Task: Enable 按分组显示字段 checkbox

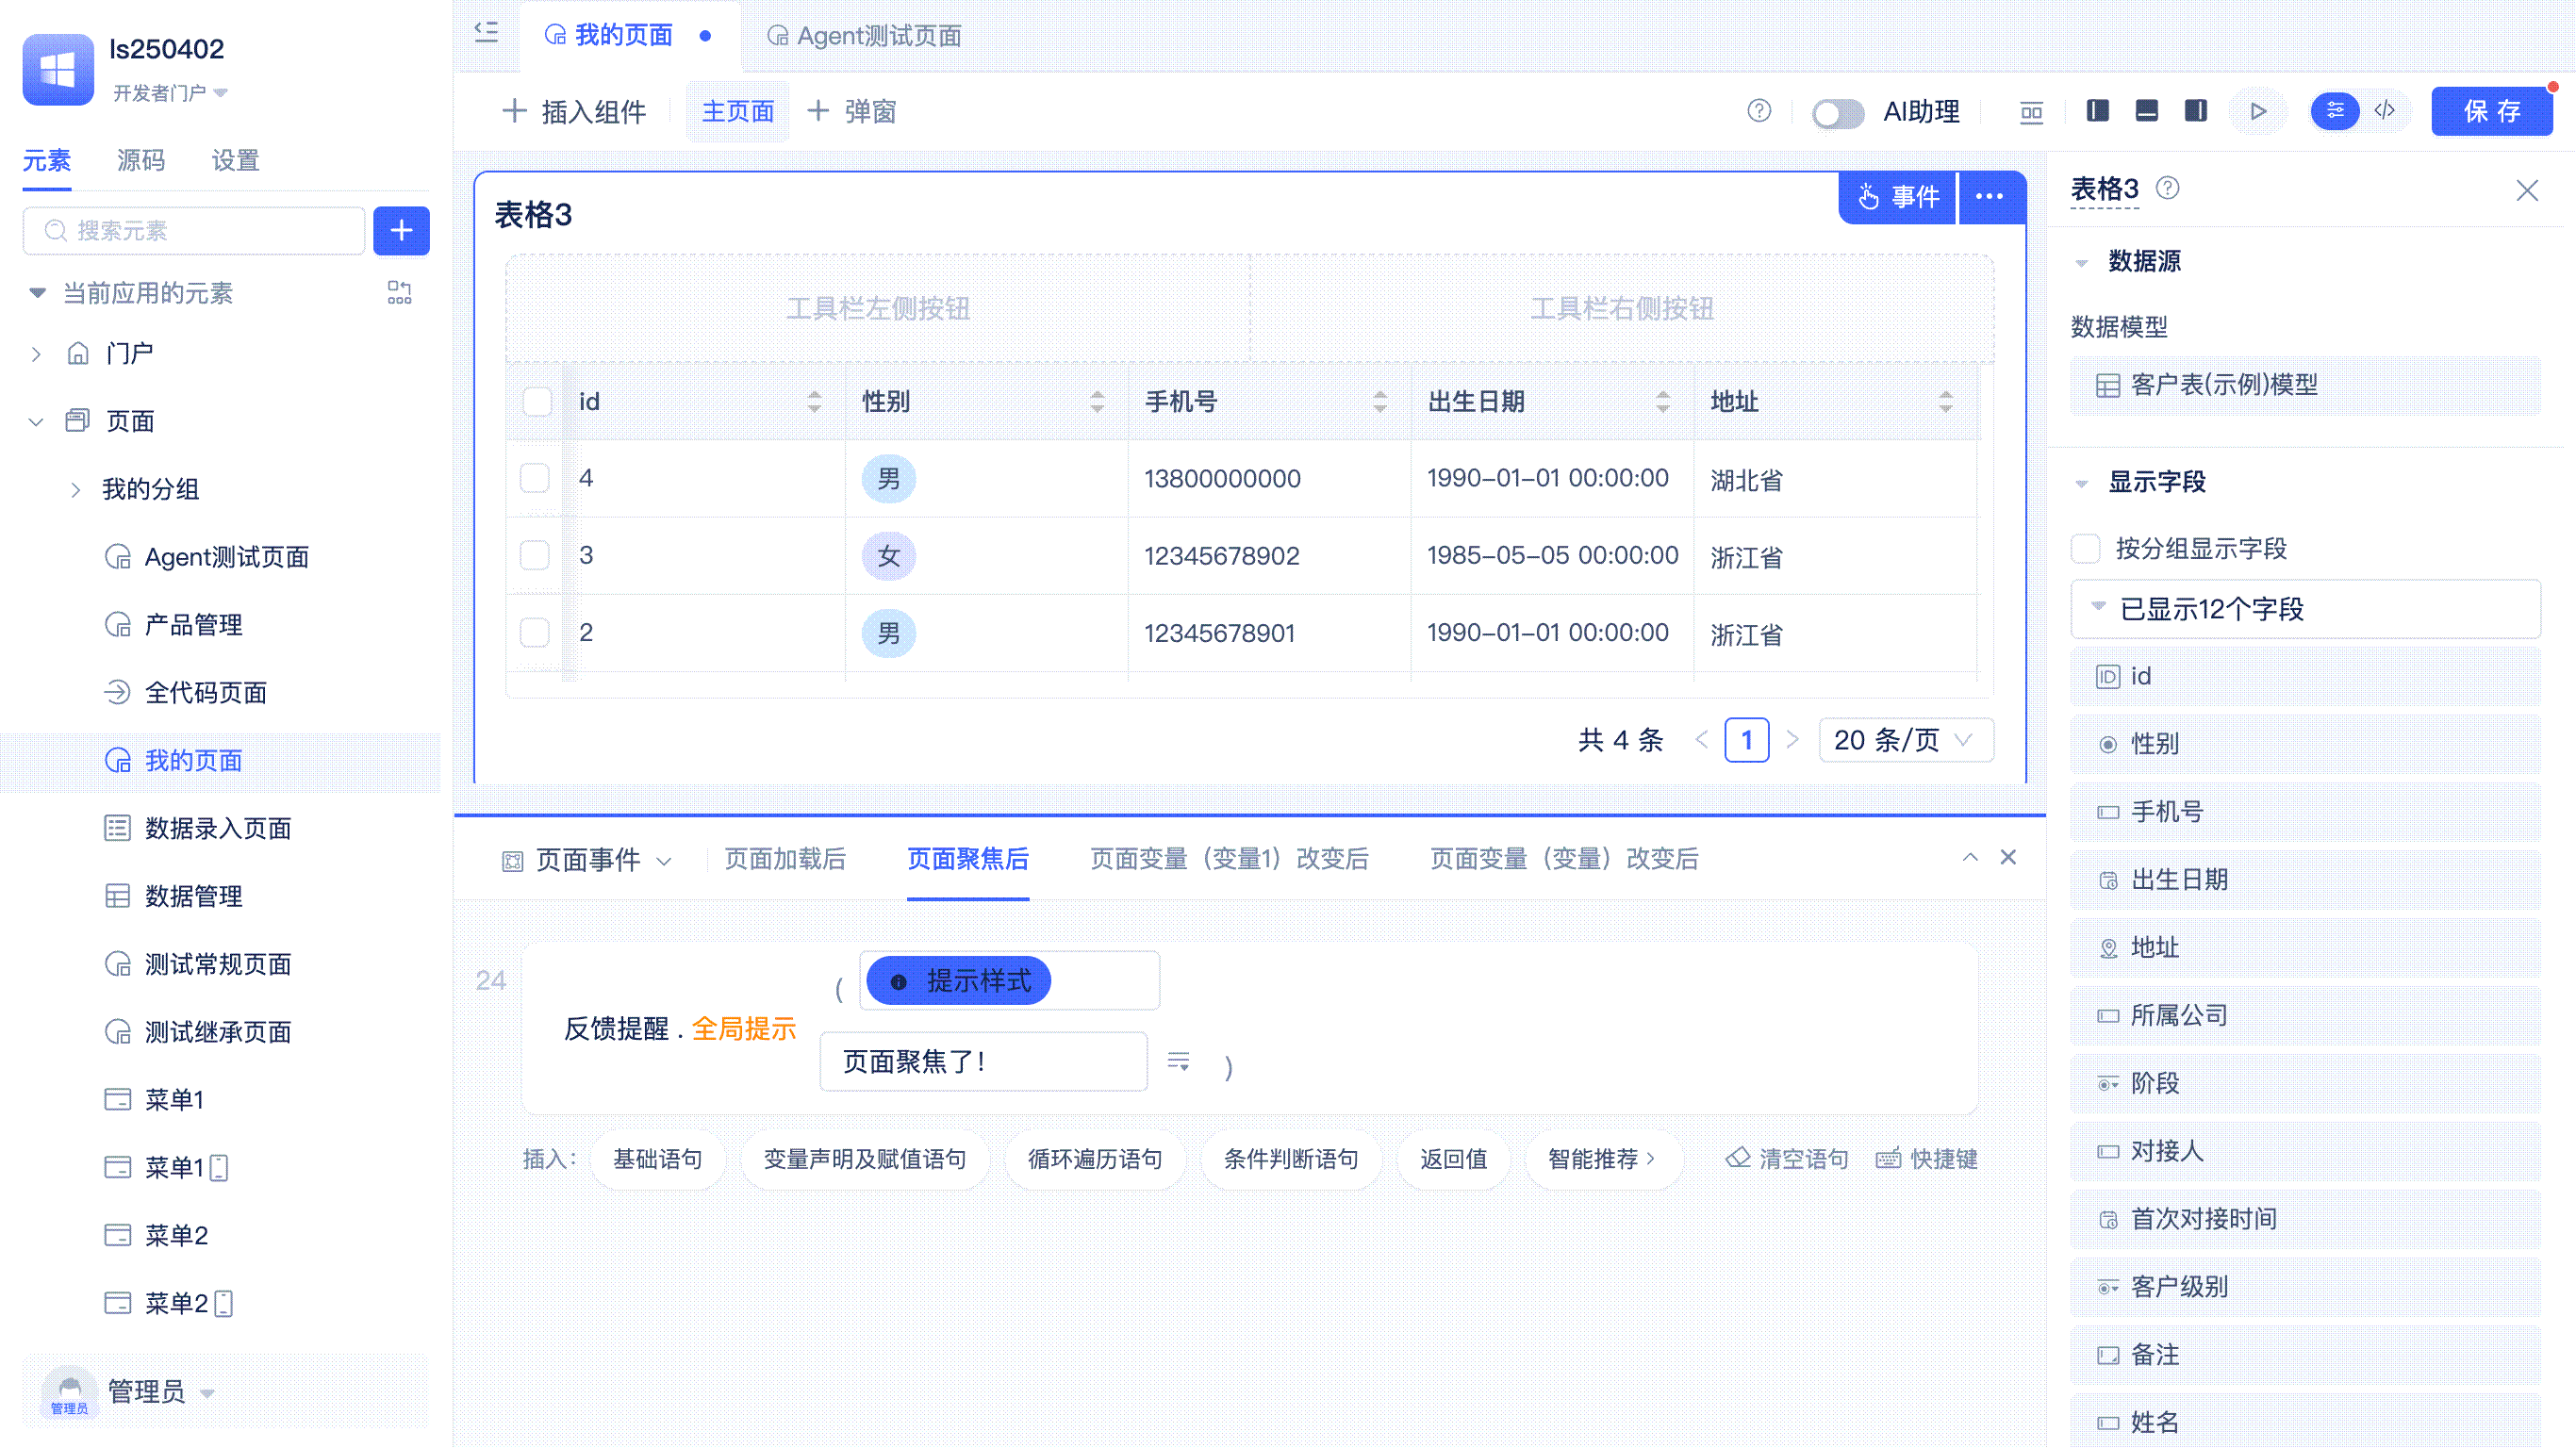Action: point(2085,548)
